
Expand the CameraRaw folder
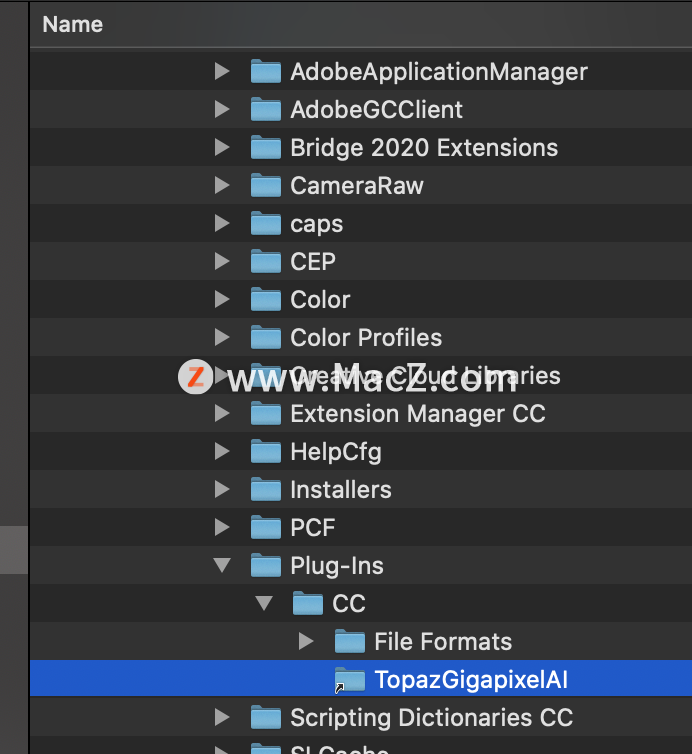click(x=222, y=185)
